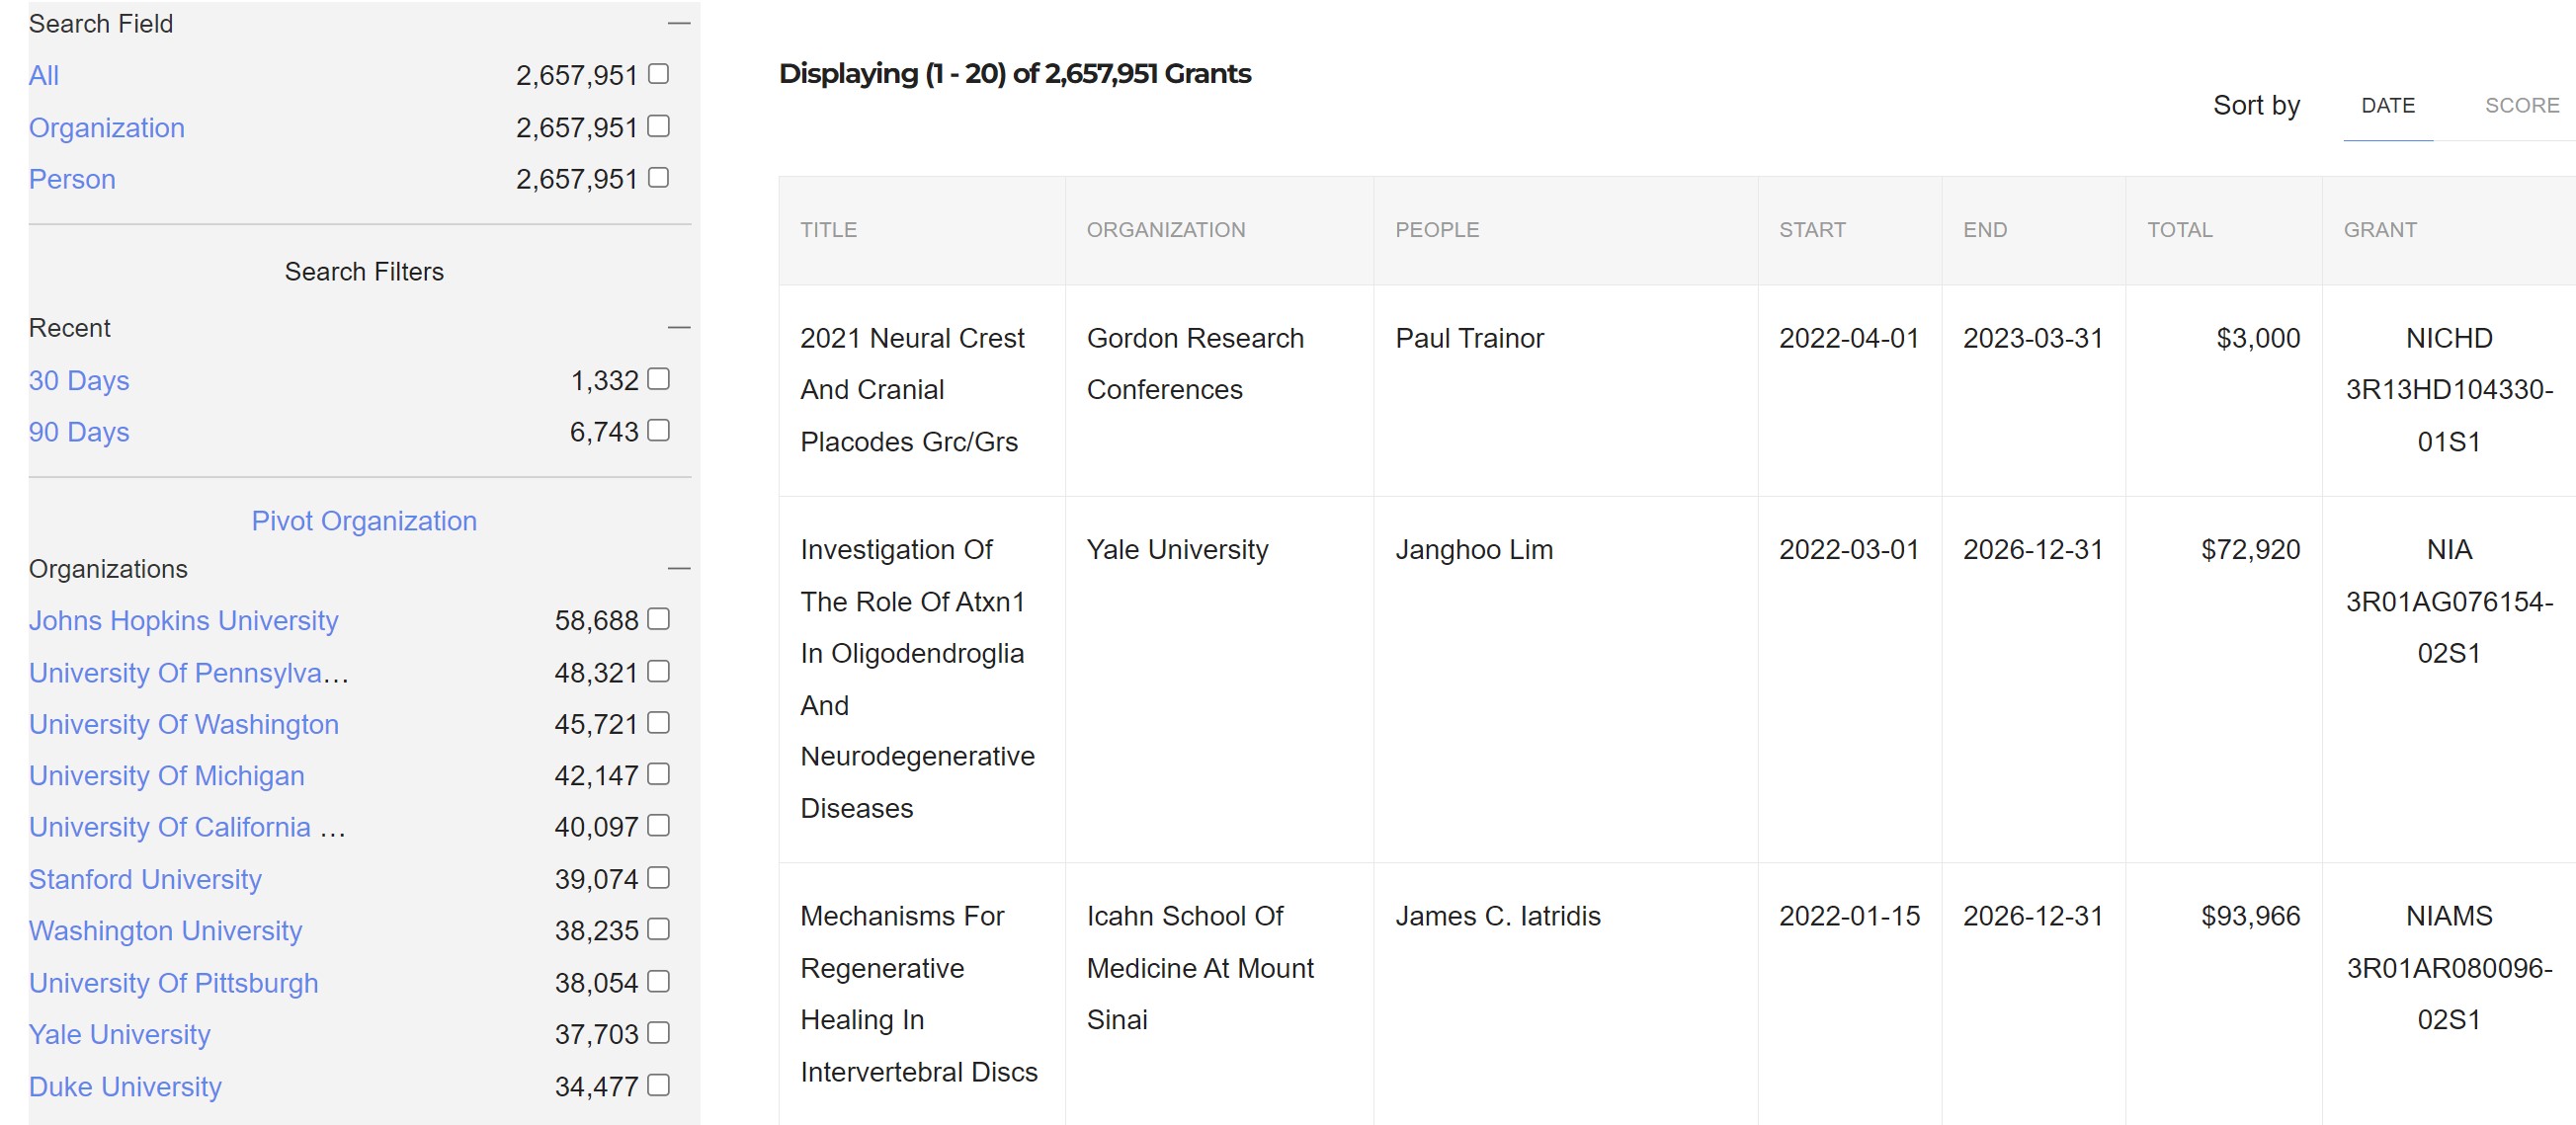
Task: Enable the 30 Days filter checkbox
Action: tap(658, 379)
